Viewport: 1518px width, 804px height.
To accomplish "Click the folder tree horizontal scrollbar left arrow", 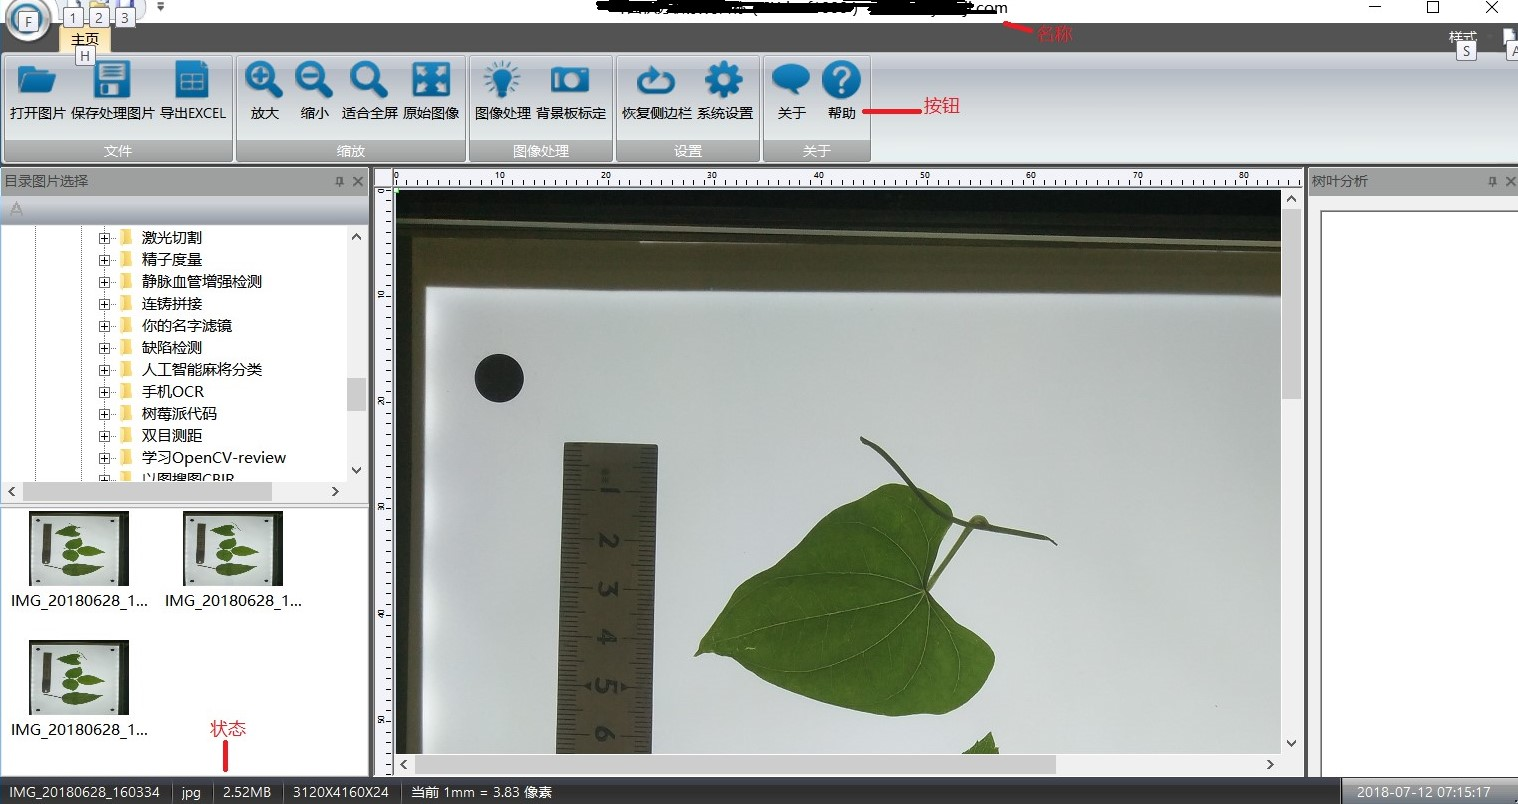I will 12,492.
